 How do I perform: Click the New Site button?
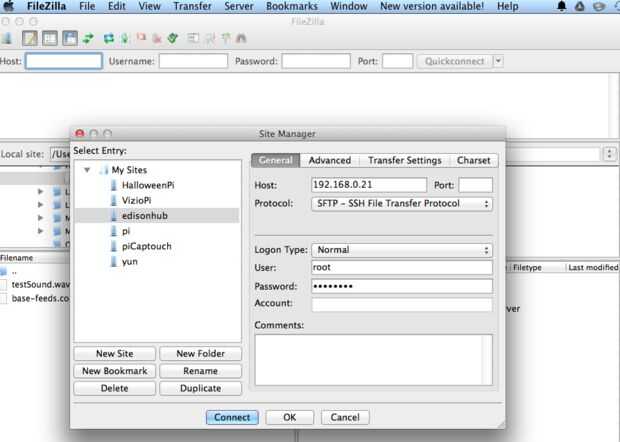(x=115, y=353)
